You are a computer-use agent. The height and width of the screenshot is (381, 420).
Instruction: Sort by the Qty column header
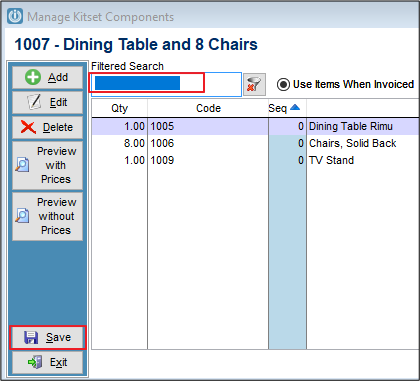tap(119, 108)
